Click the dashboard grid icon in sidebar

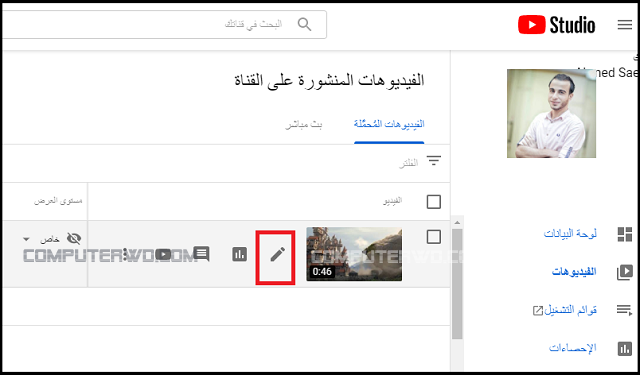pyautogui.click(x=624, y=234)
